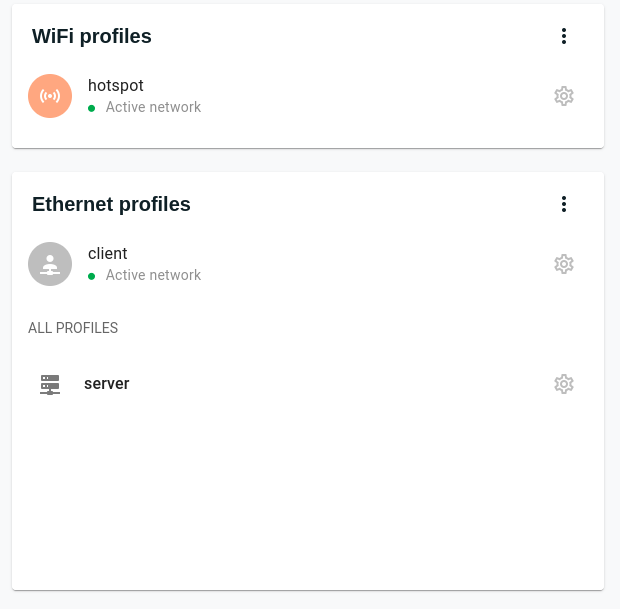The image size is (620, 609).
Task: Click the ALL PROFILES section label
Action: tap(73, 328)
